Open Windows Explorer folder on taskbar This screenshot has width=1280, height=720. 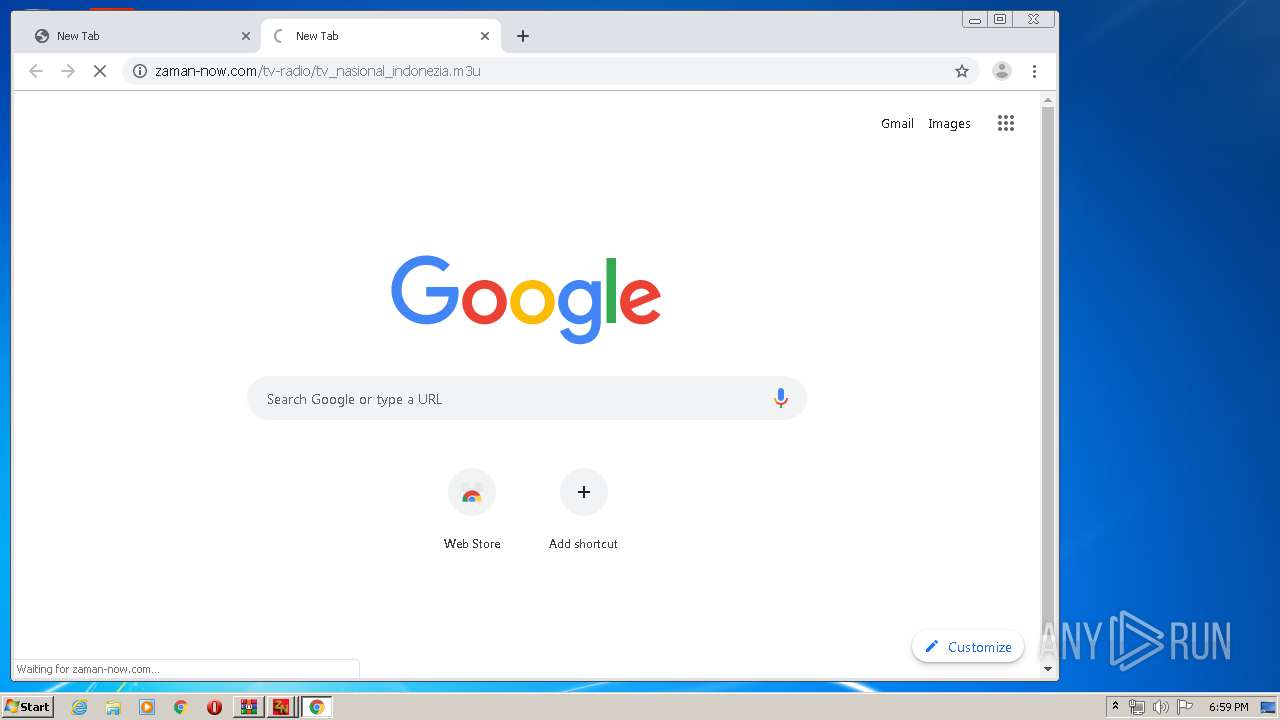coord(113,707)
